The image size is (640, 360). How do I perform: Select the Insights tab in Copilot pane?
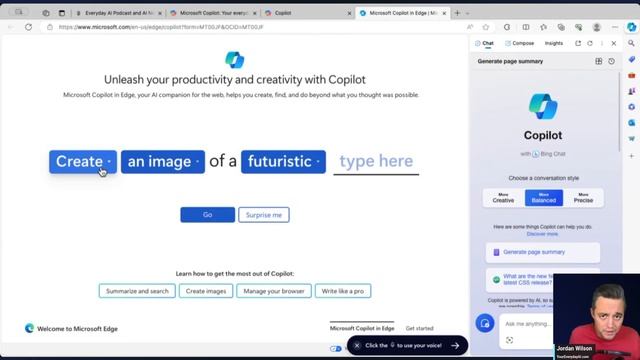click(x=553, y=43)
